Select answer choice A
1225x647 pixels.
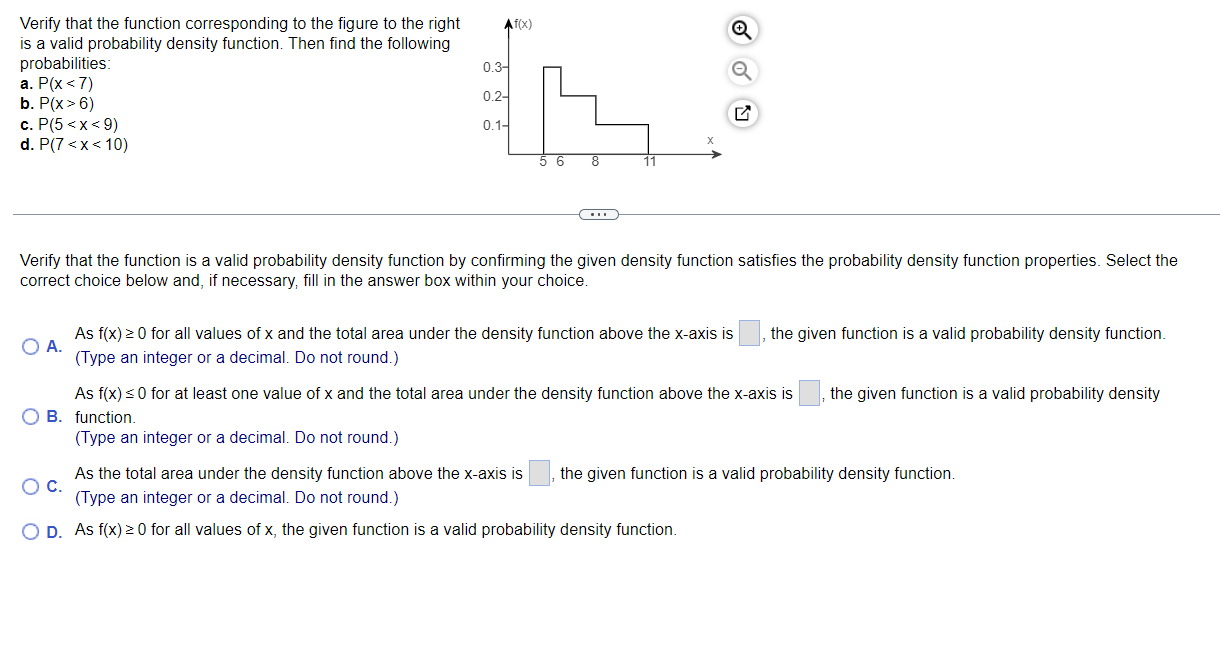click(30, 345)
